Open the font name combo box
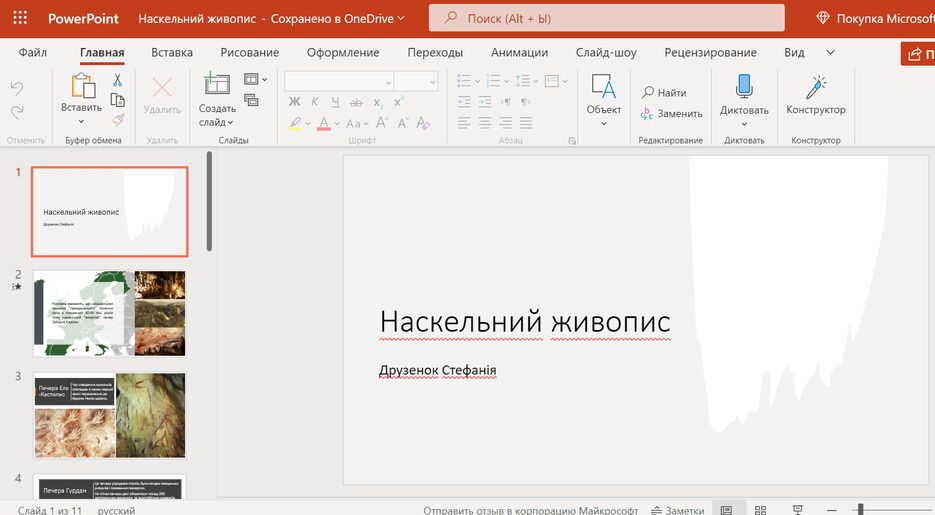935x515 pixels. point(339,81)
